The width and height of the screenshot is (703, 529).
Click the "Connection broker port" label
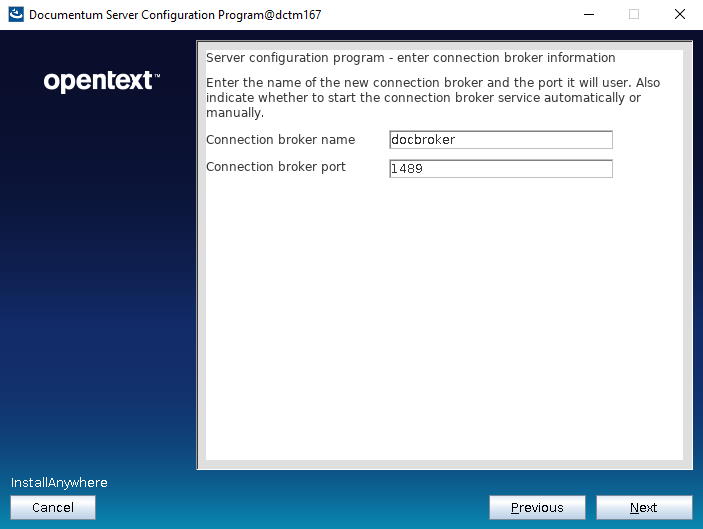tap(276, 167)
